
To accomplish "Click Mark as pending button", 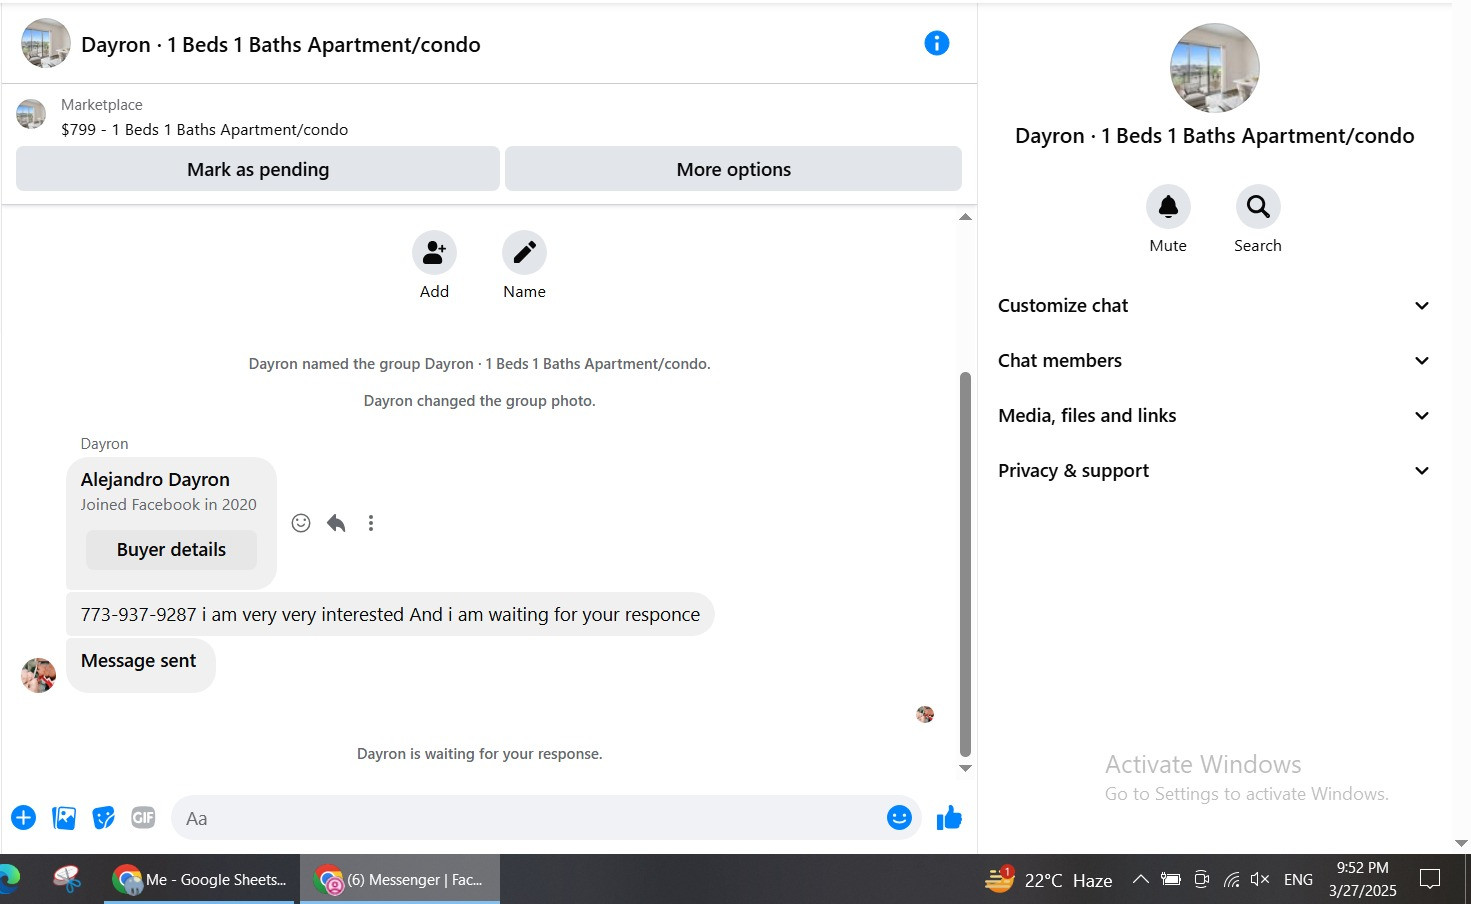I will click(x=258, y=169).
